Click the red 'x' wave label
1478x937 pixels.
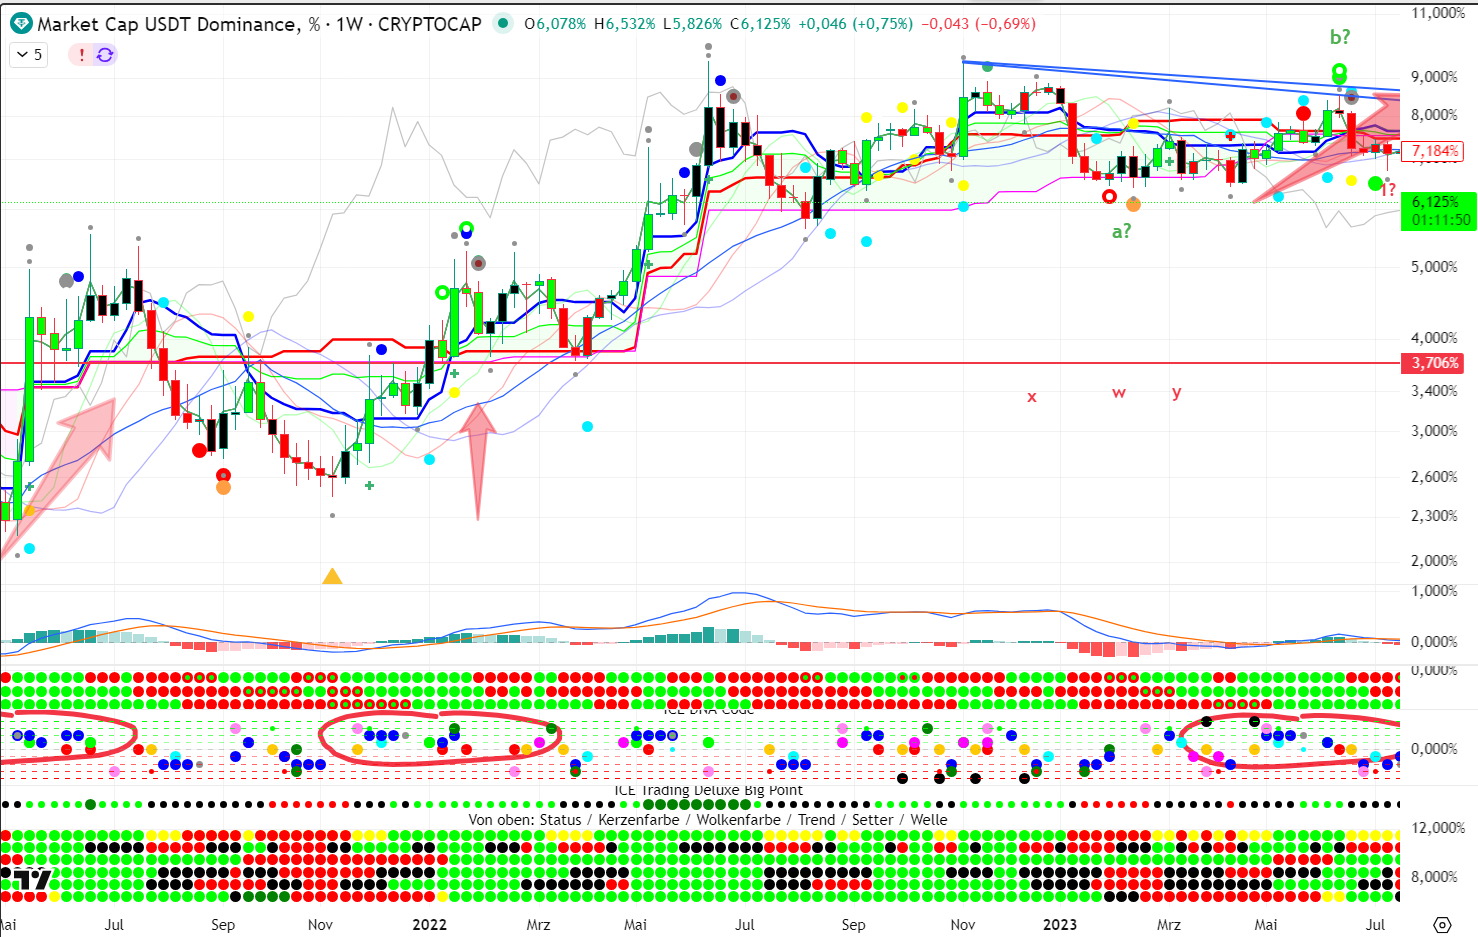tap(1032, 397)
